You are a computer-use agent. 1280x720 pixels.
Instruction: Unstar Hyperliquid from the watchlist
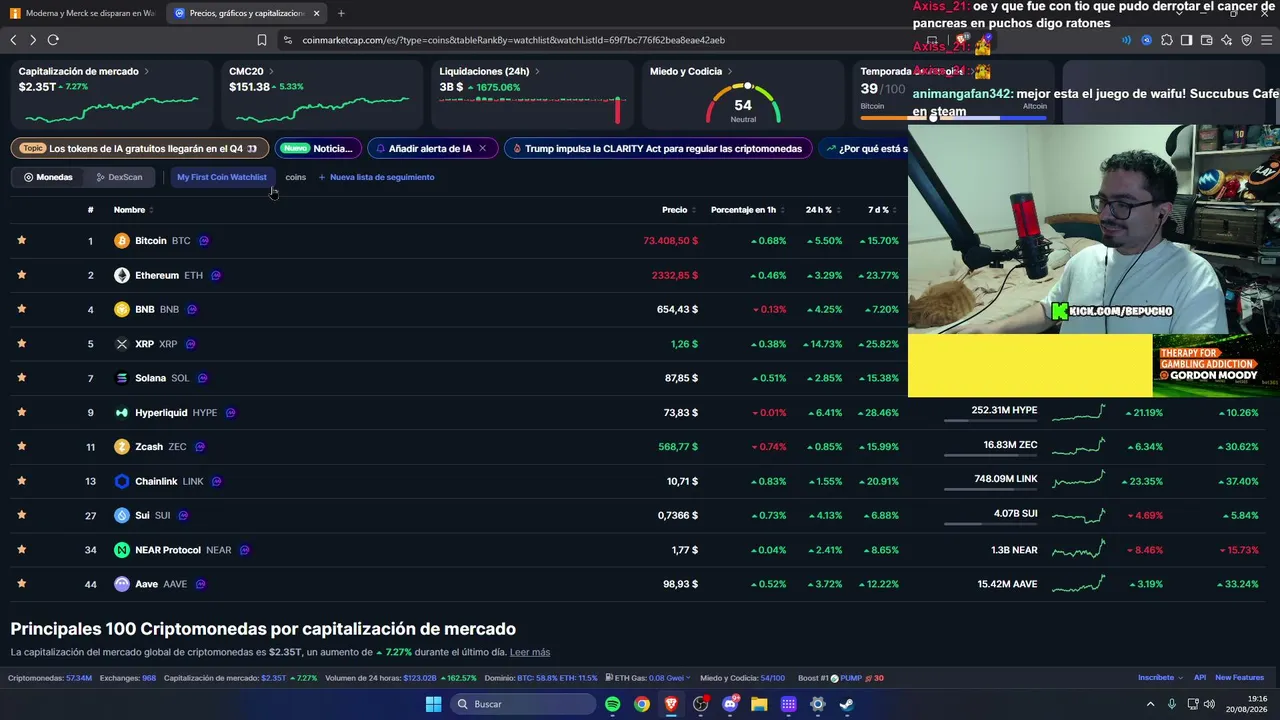(22, 412)
